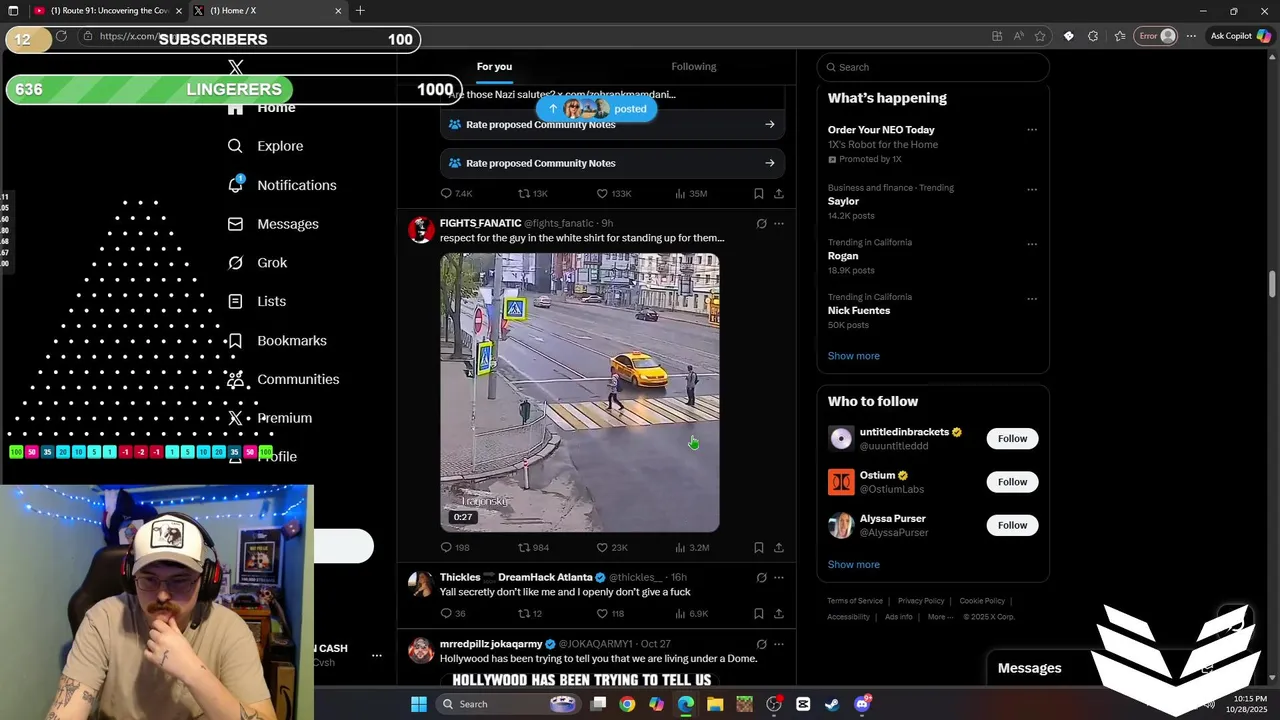1280x720 pixels.
Task: Open the Explore page in X sidebar
Action: (x=265, y=146)
